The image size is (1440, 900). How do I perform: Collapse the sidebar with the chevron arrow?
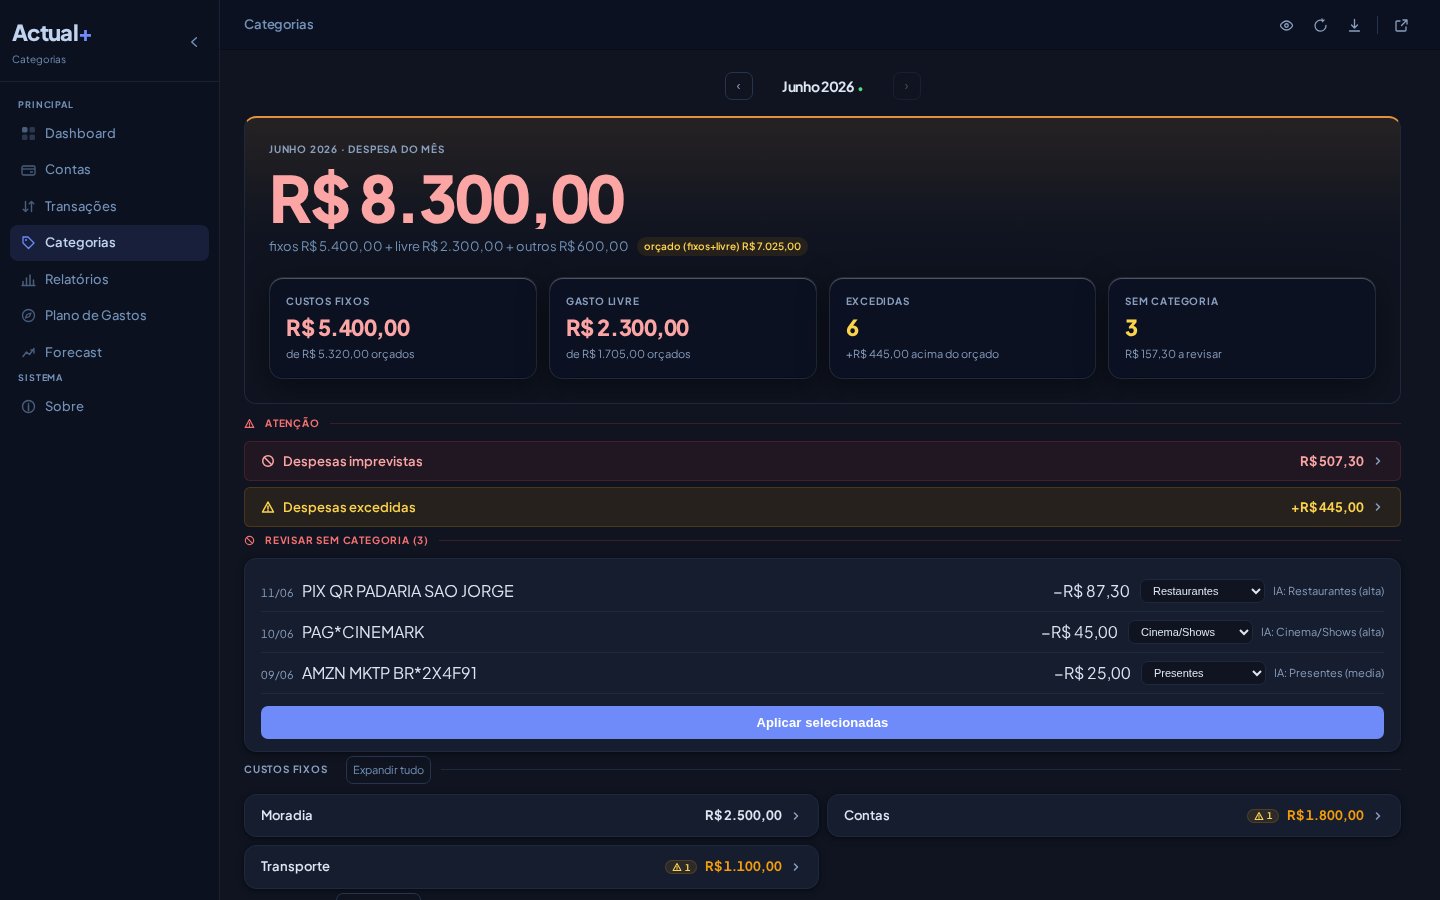click(x=194, y=42)
